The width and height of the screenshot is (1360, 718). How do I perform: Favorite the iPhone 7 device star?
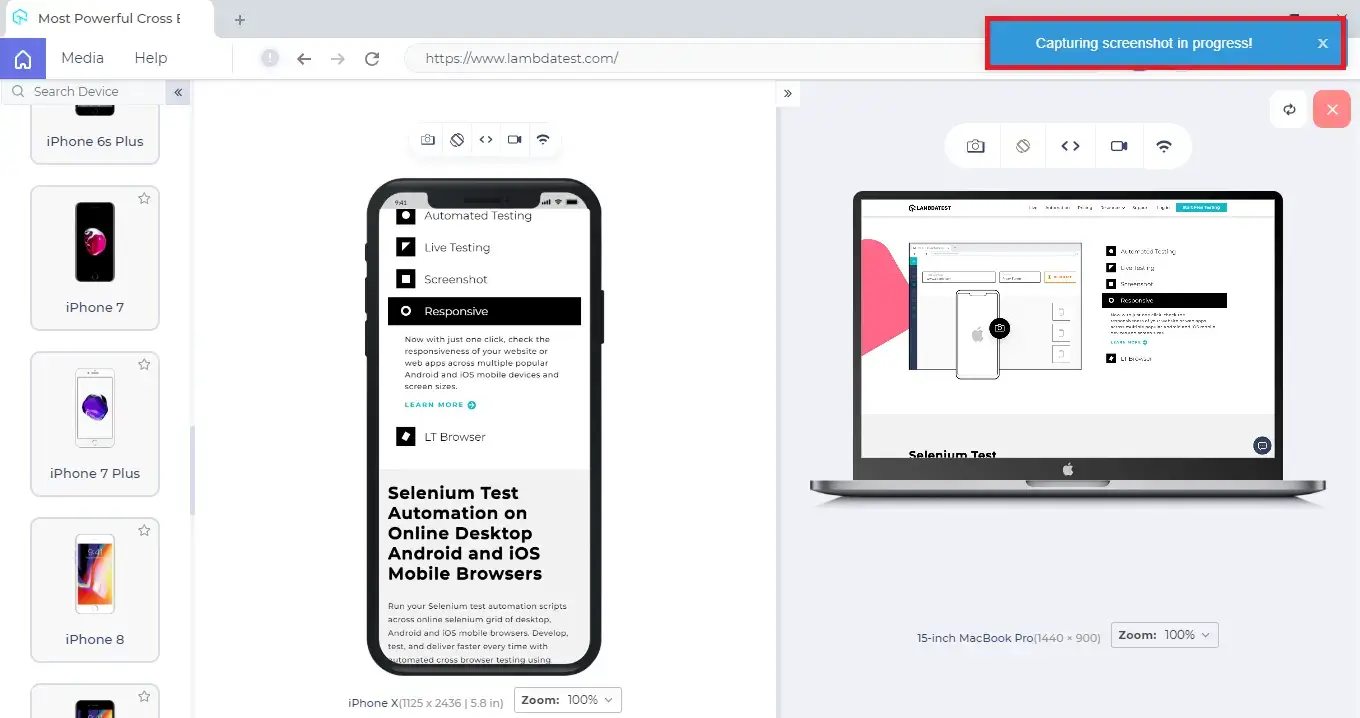coord(144,199)
